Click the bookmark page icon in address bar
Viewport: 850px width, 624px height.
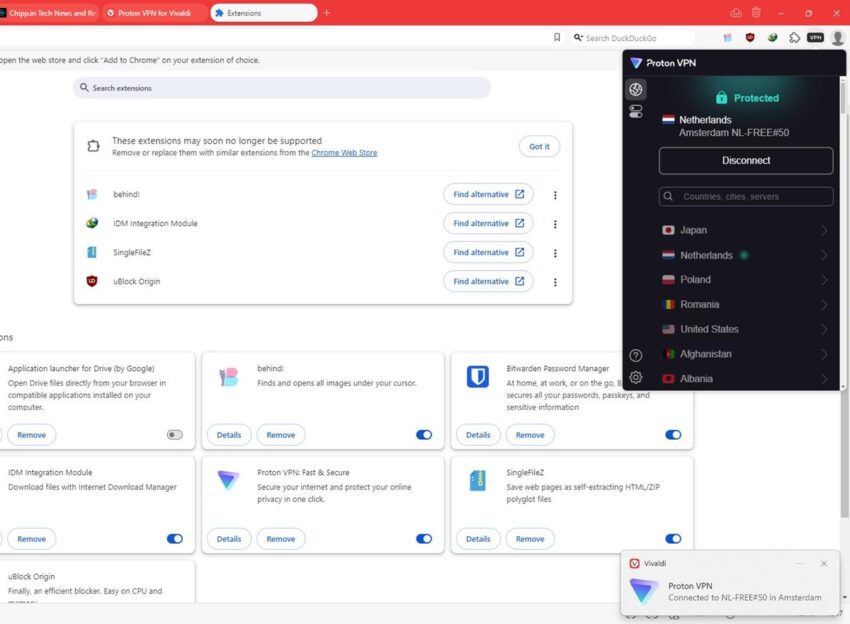tap(557, 37)
